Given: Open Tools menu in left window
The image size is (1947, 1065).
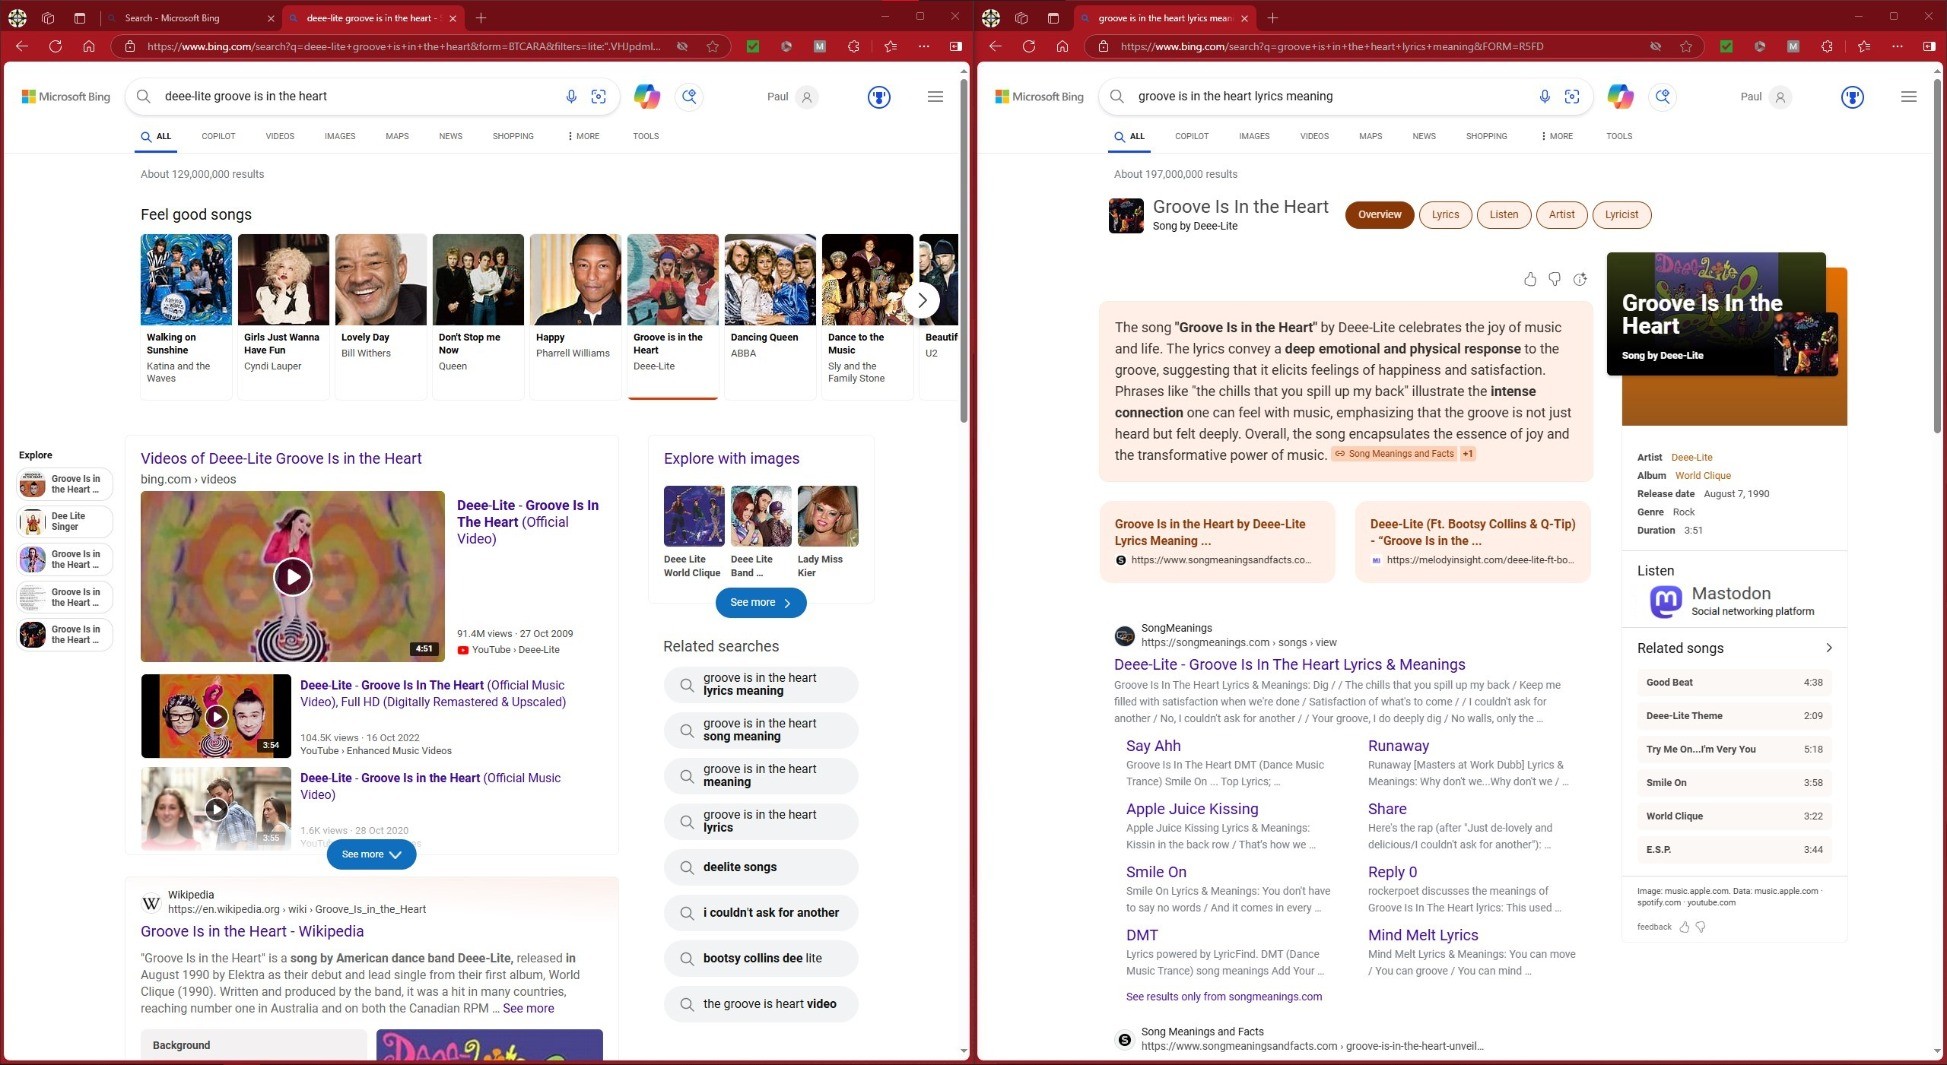Looking at the screenshot, I should coord(646,136).
